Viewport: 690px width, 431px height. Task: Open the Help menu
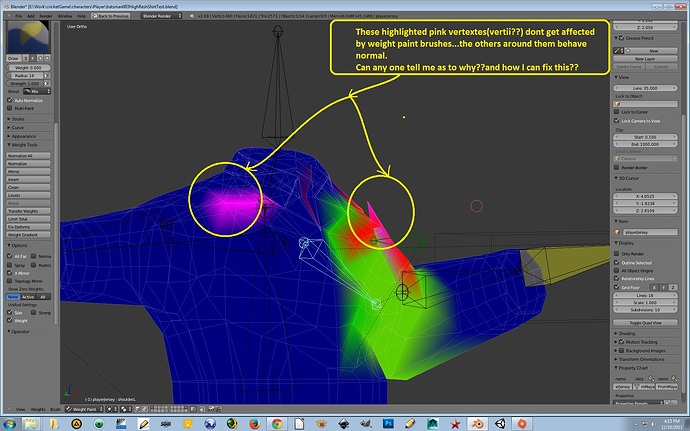(81, 16)
